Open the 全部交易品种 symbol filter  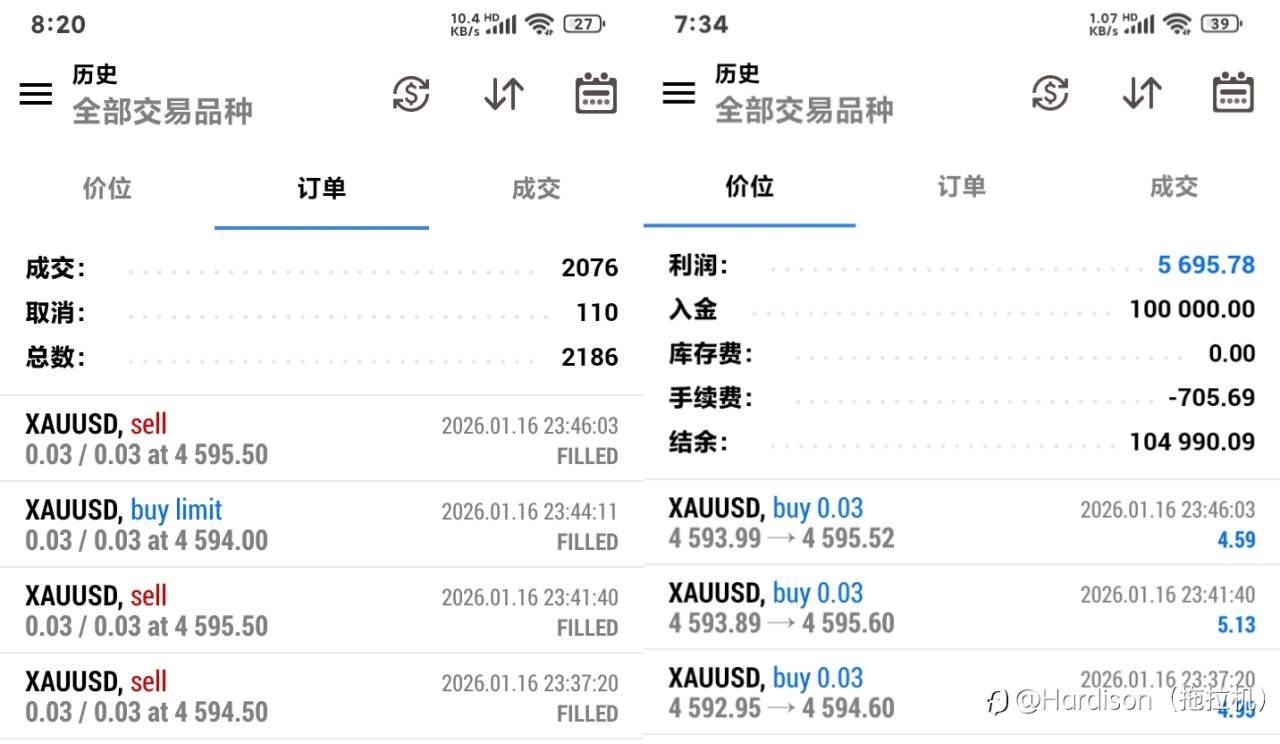coord(163,111)
